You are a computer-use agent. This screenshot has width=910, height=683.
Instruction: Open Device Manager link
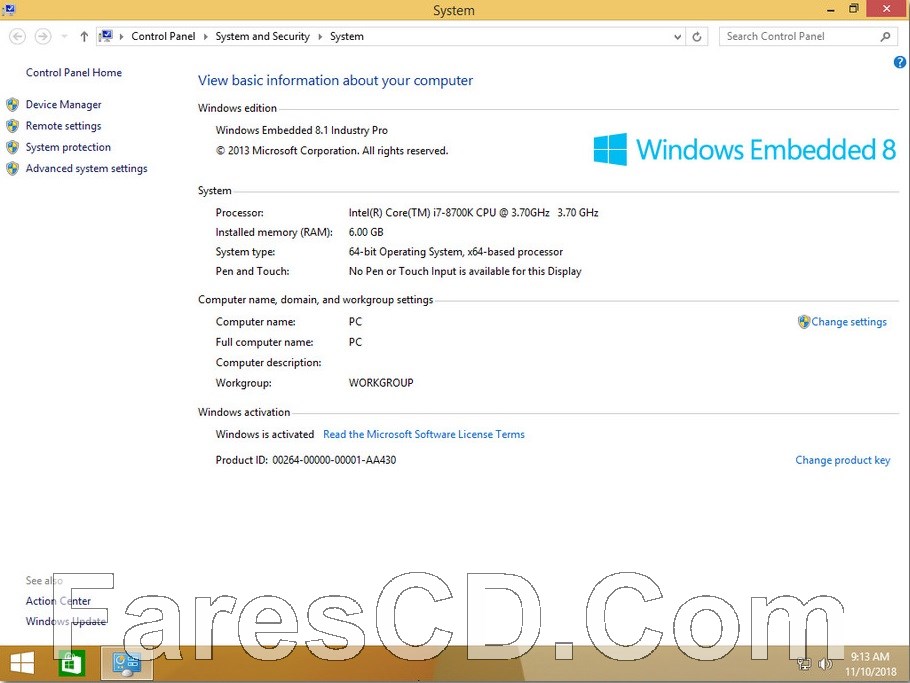click(63, 104)
